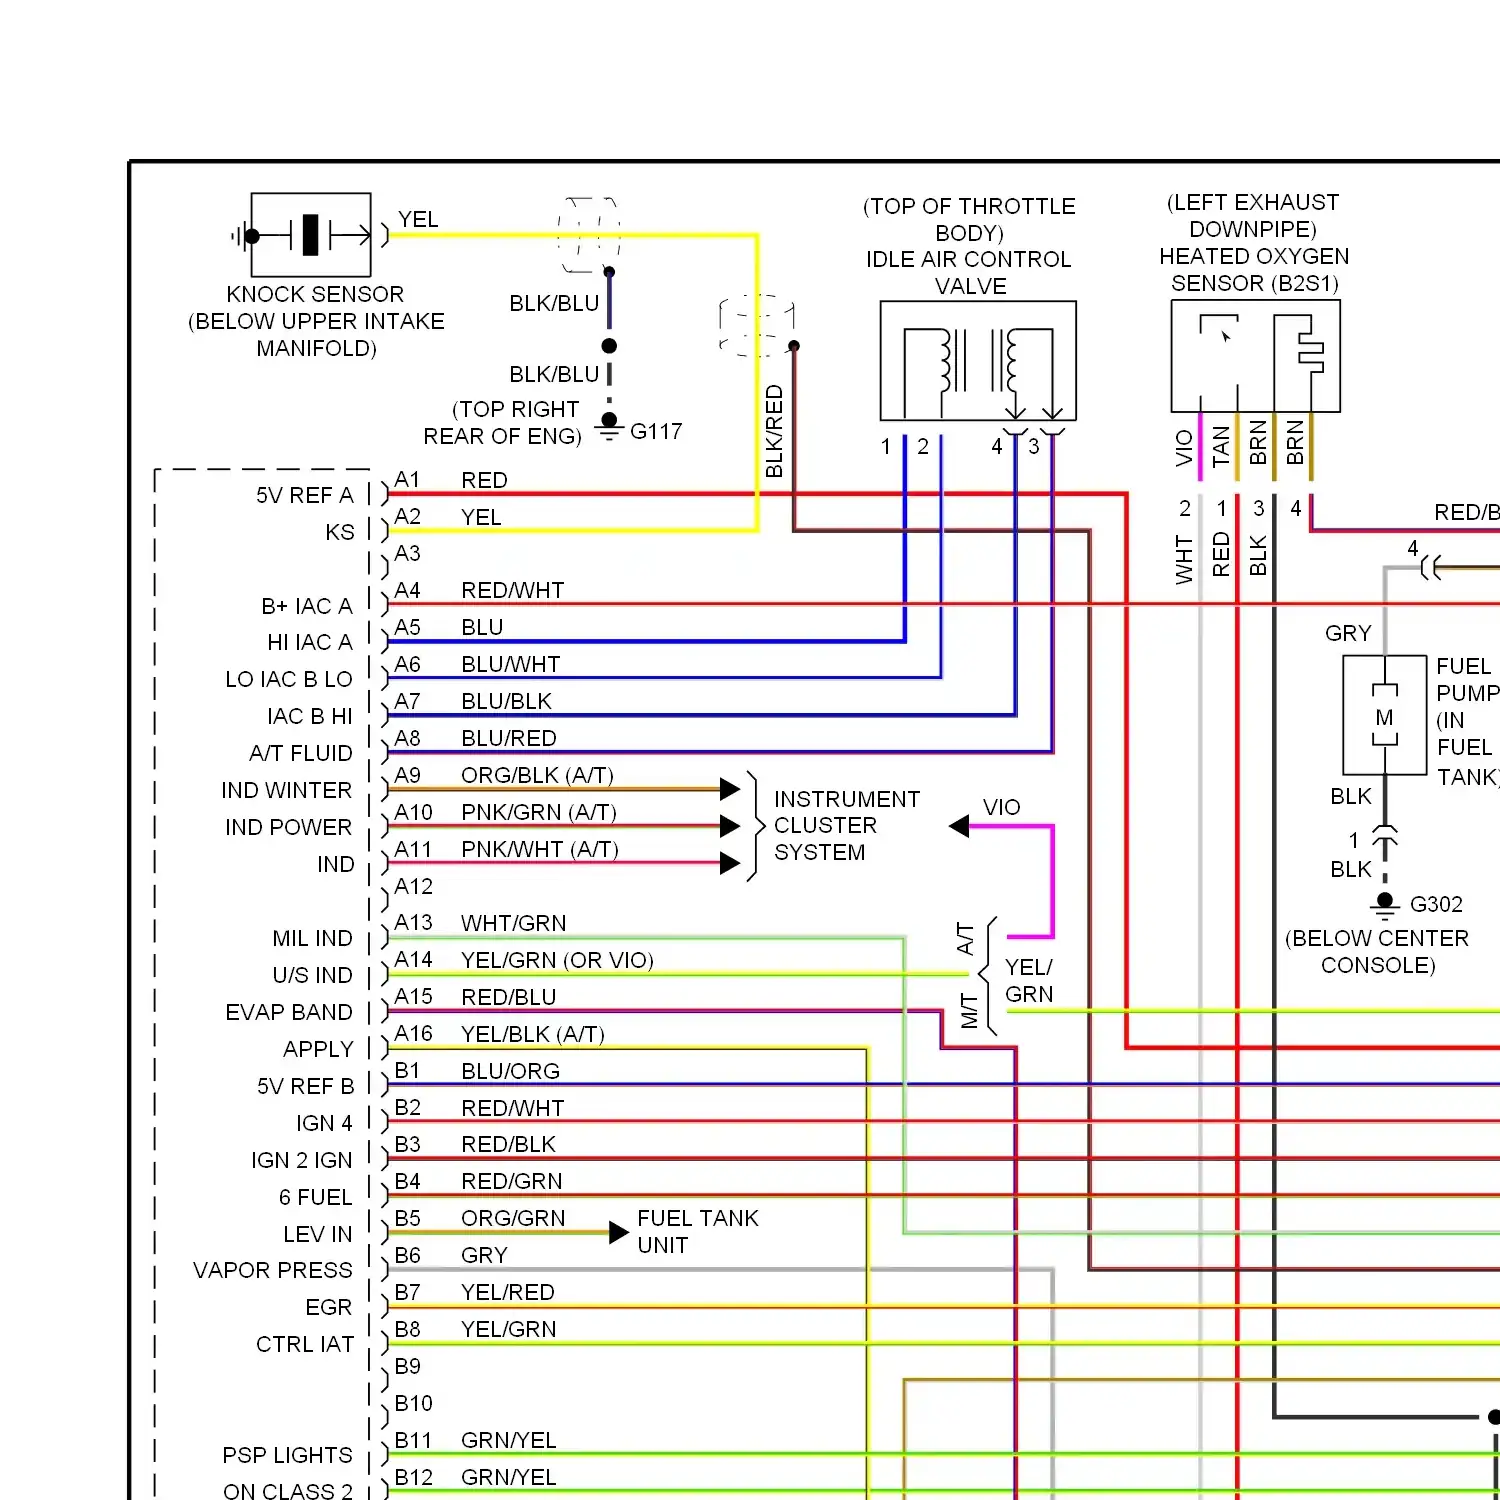Screen dimensions: 1500x1500
Task: Select the vertical WHT wire label
Action: pos(1185,559)
